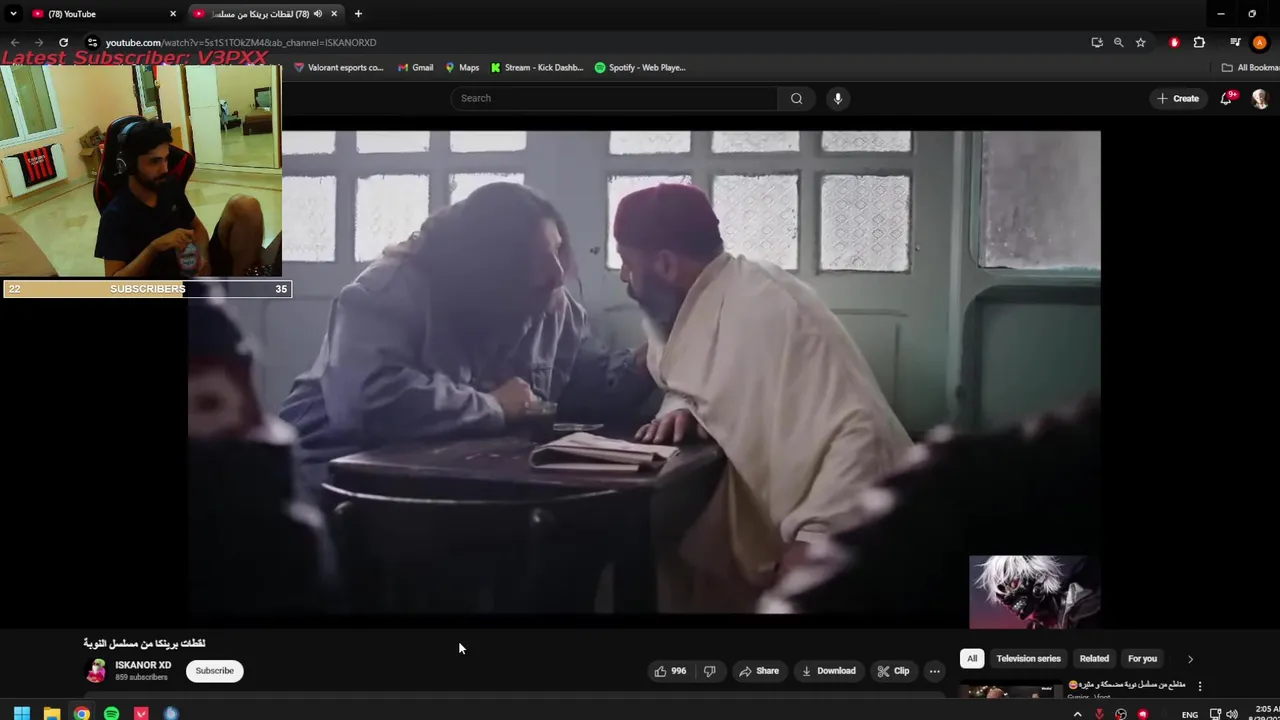Image resolution: width=1280 pixels, height=720 pixels.
Task: Open more actions three-dot menu
Action: coord(934,671)
